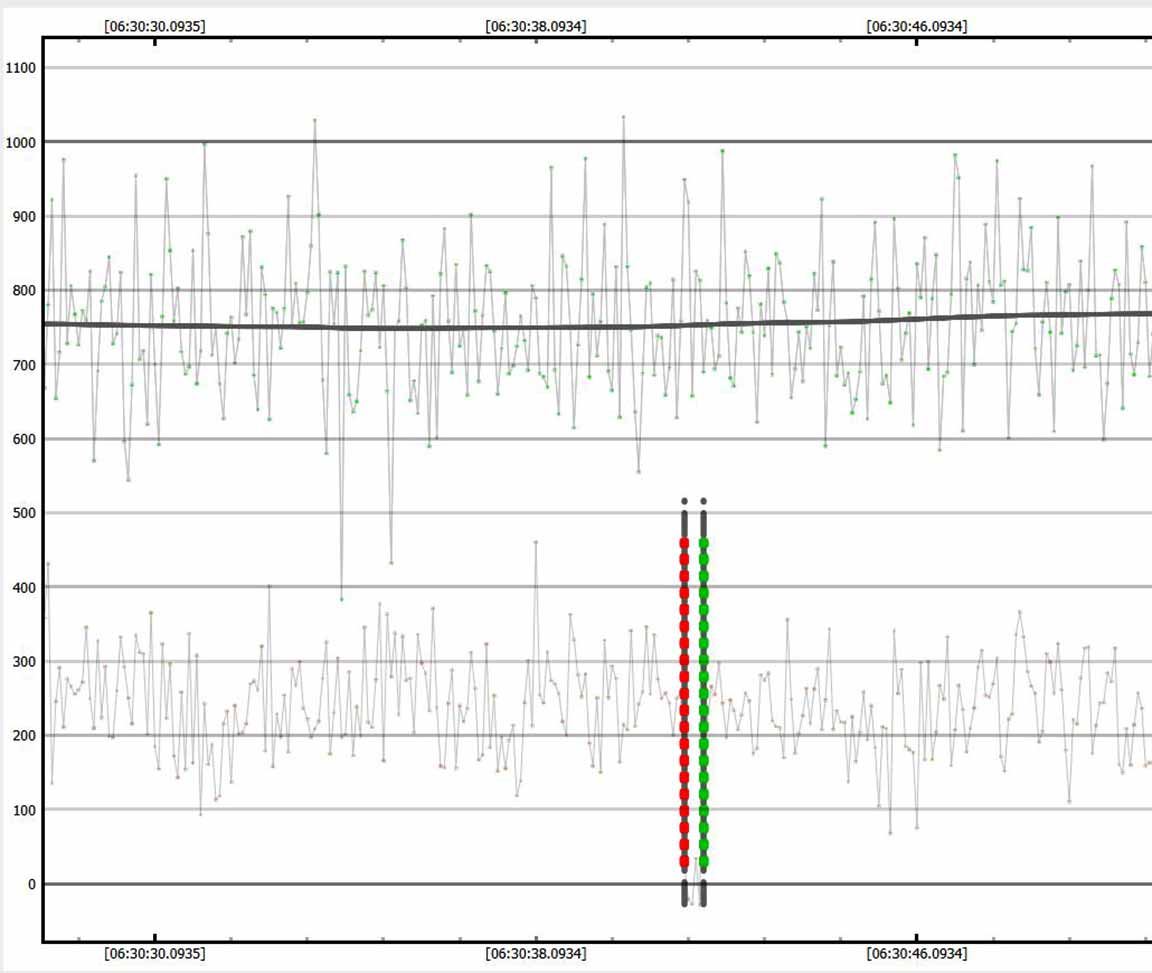Click the 100 y-axis label
1152x973 pixels.
(24, 811)
